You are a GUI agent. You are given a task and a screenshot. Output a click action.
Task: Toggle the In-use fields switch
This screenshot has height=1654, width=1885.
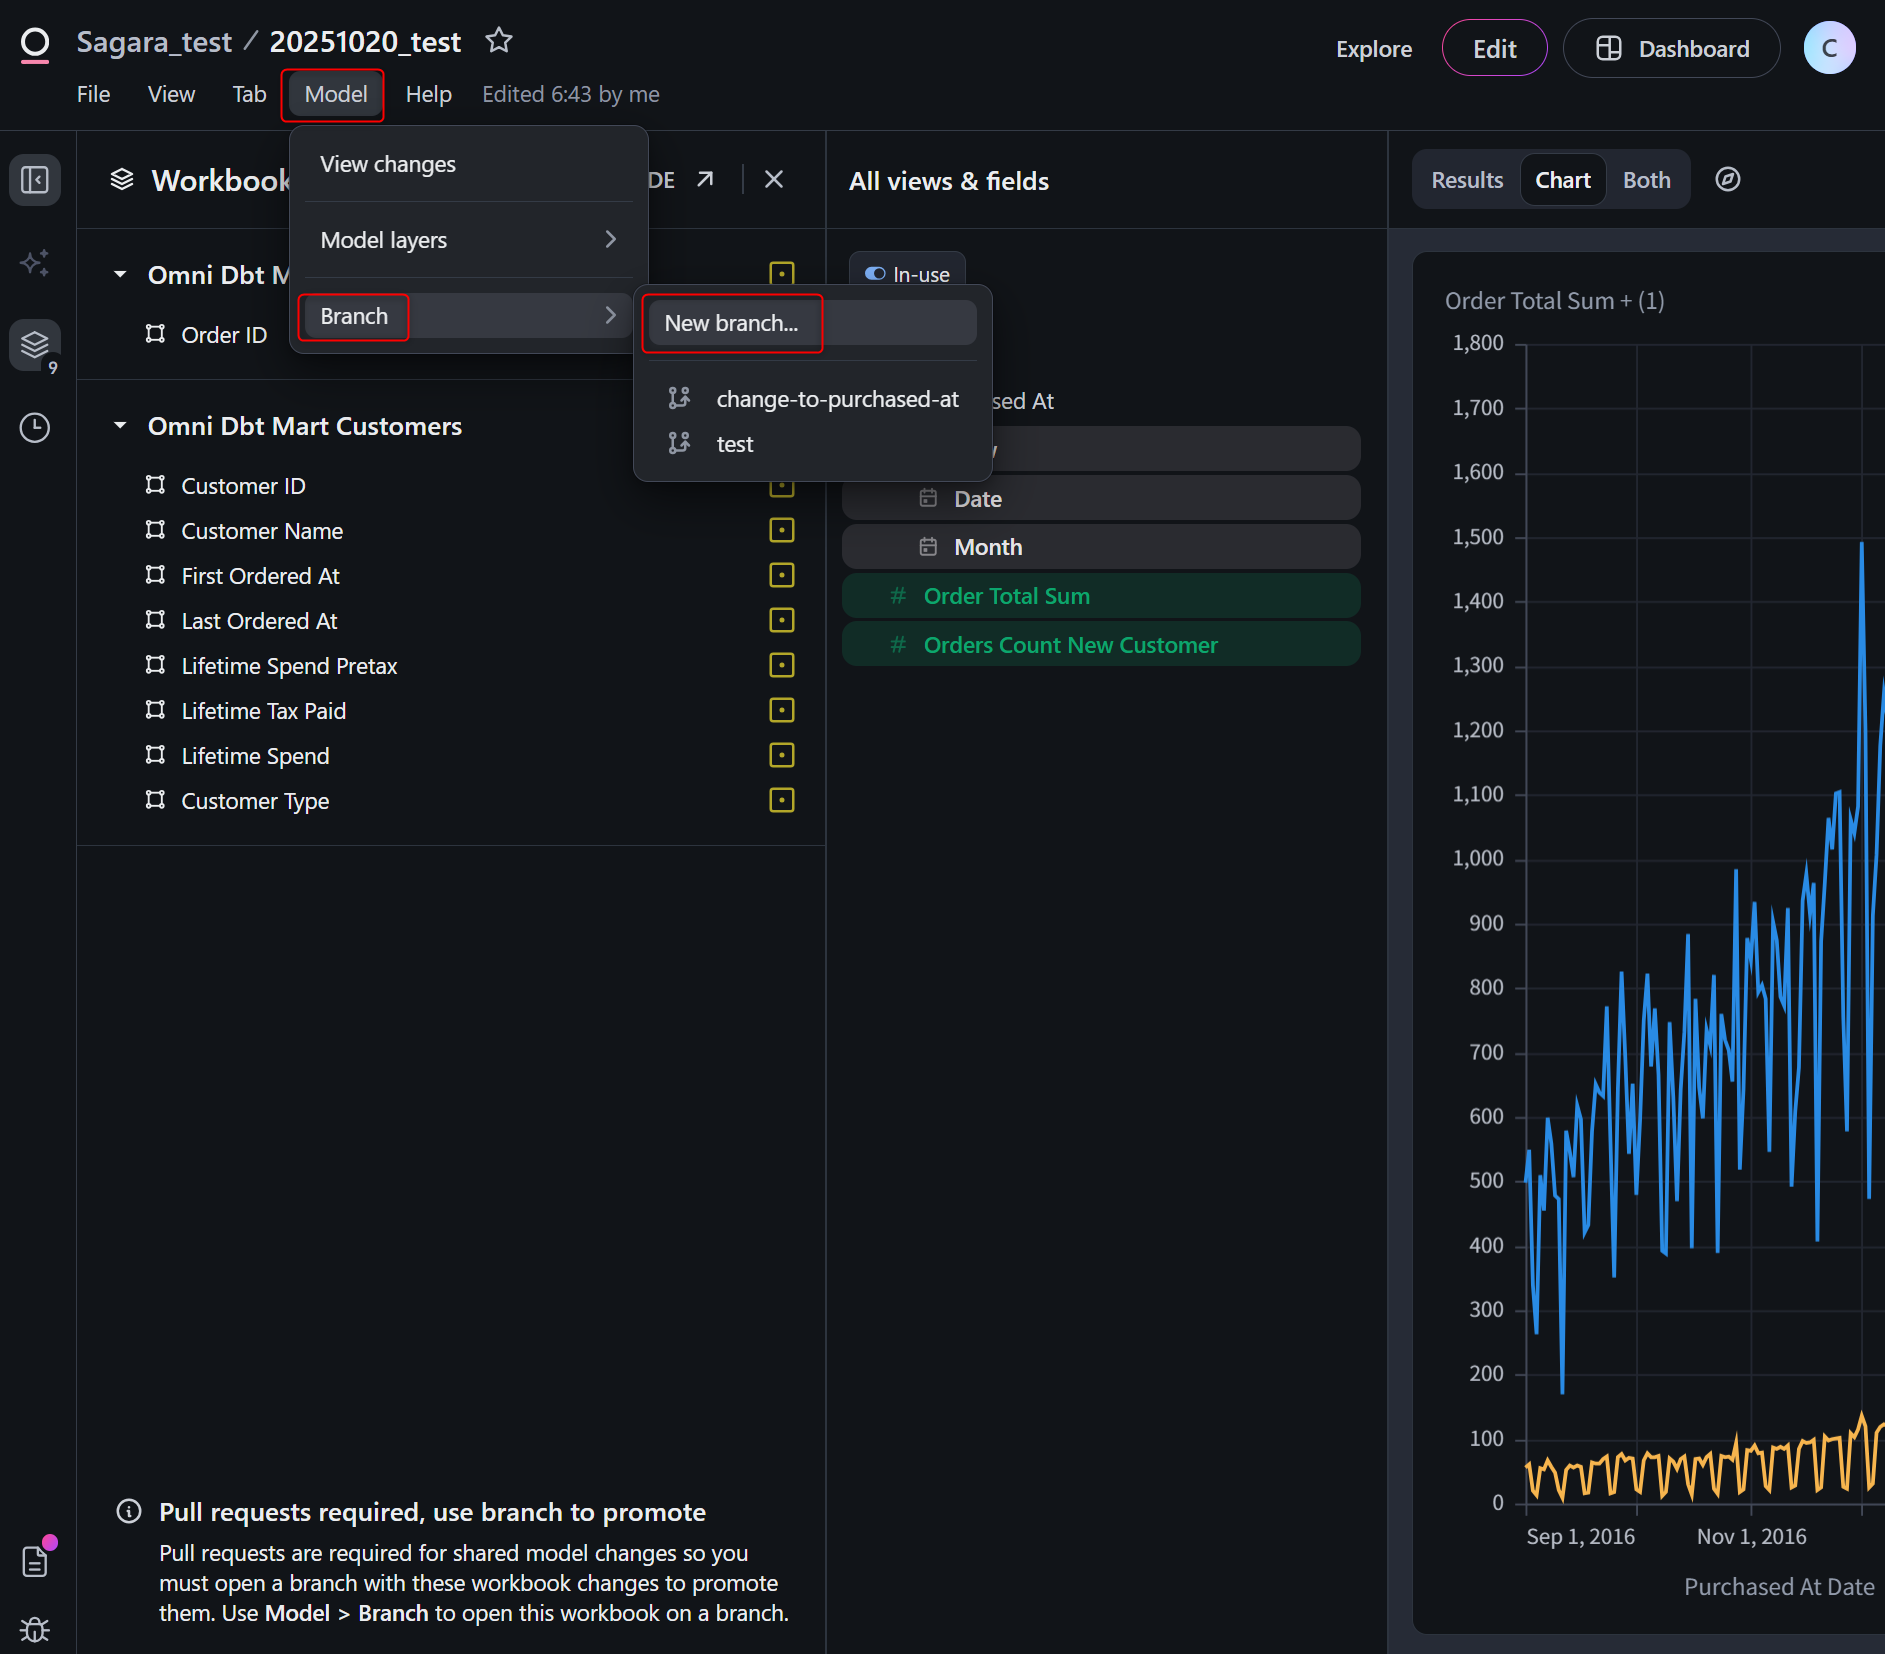pyautogui.click(x=875, y=274)
